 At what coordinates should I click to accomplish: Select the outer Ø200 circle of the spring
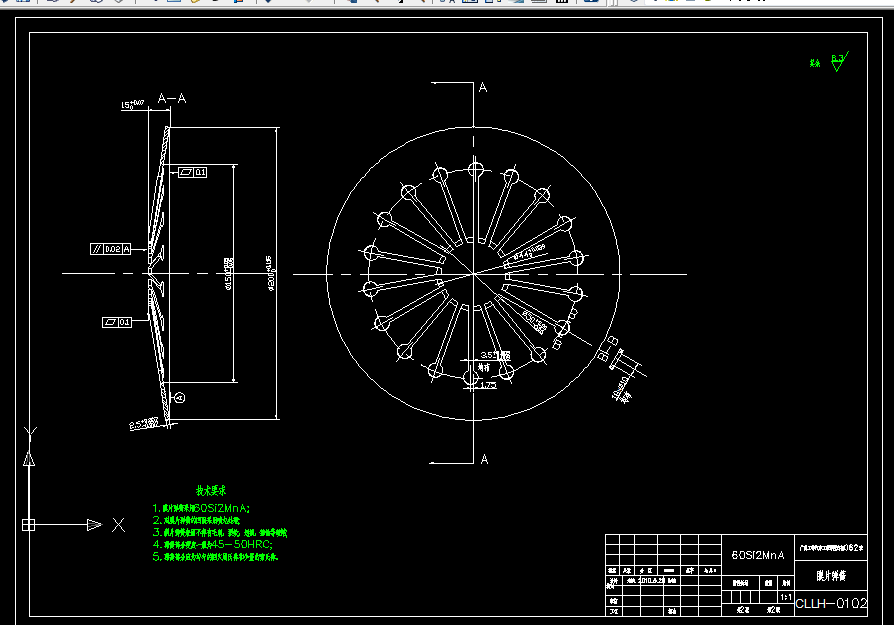tap(473, 274)
